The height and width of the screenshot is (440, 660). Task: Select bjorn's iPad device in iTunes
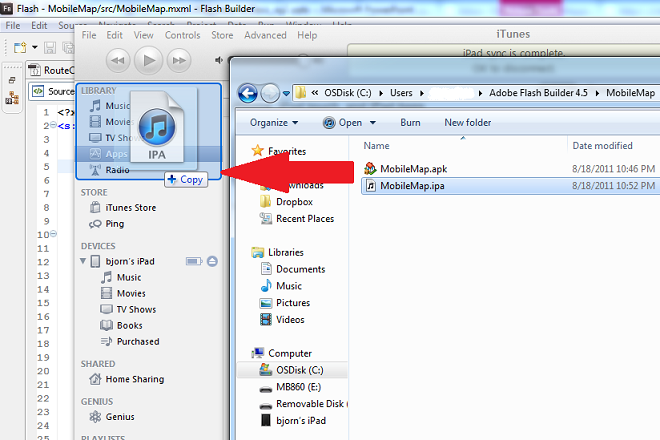point(130,261)
